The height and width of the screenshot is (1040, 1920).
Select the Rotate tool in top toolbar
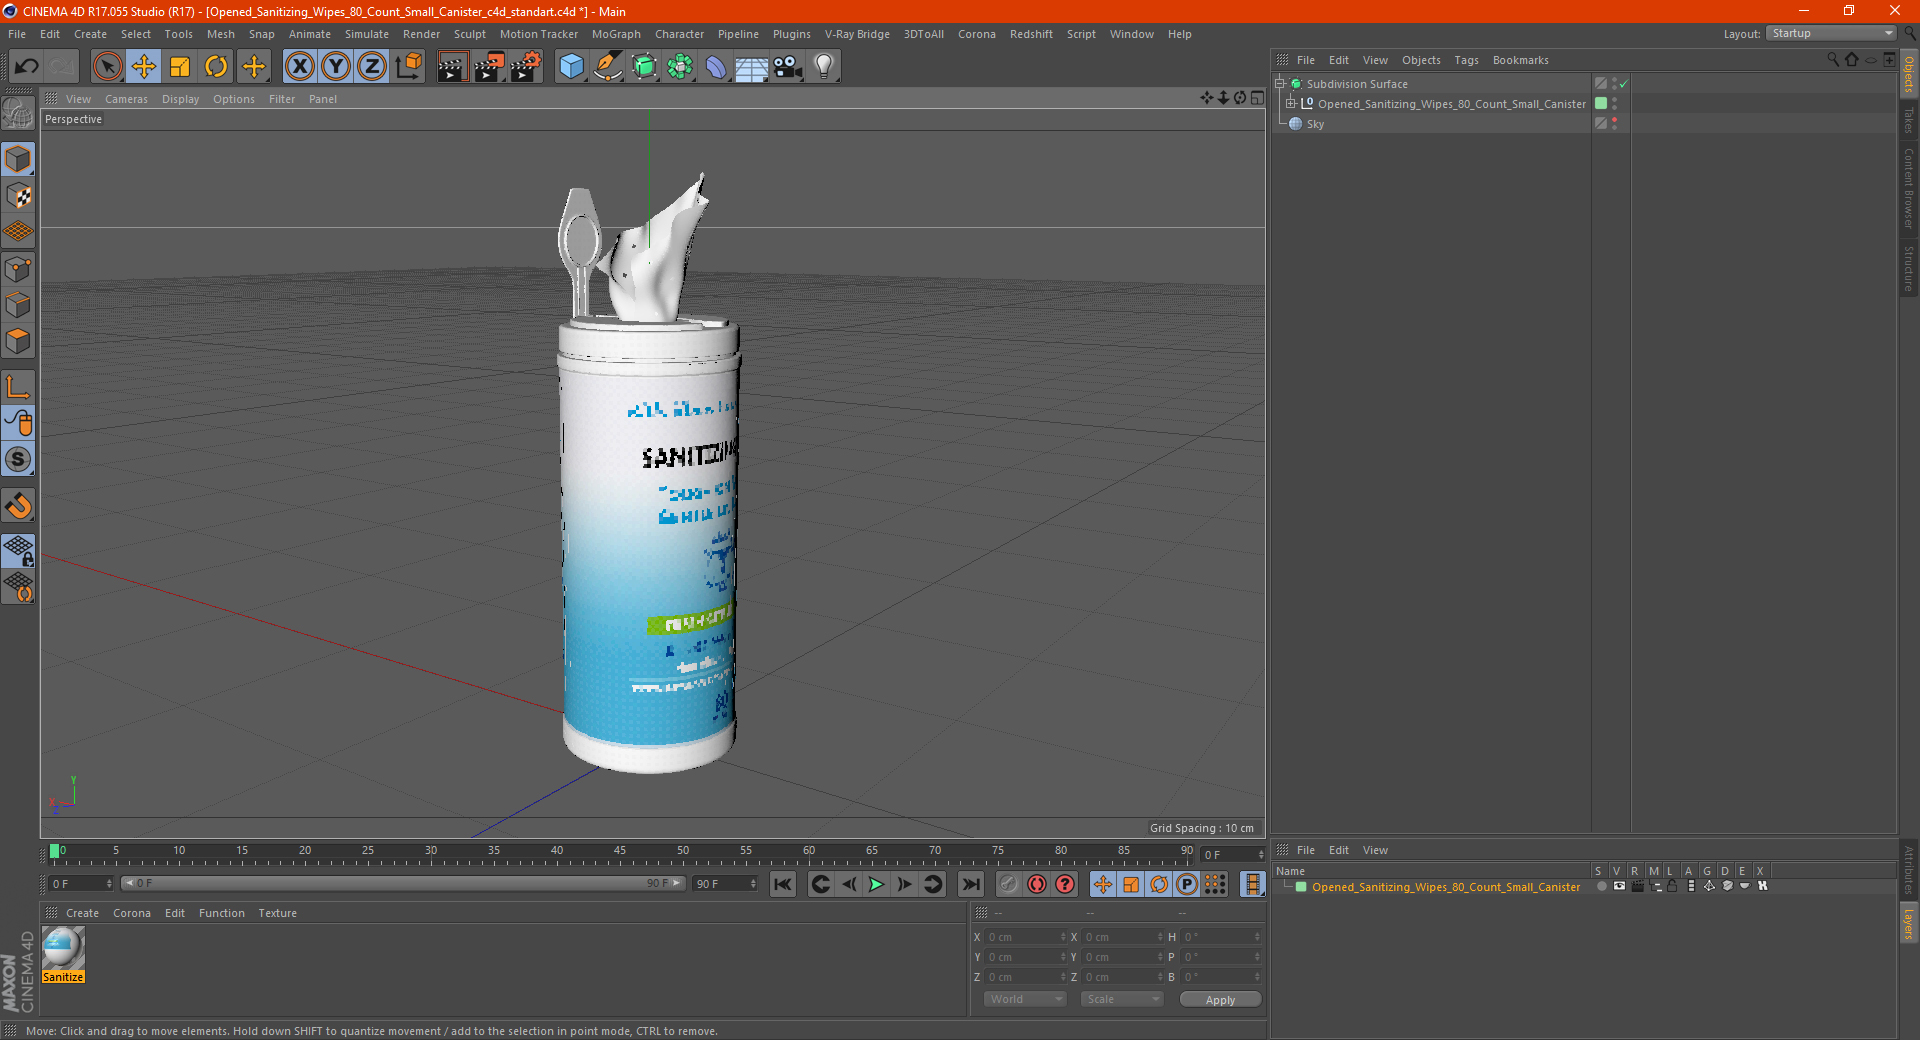(216, 67)
